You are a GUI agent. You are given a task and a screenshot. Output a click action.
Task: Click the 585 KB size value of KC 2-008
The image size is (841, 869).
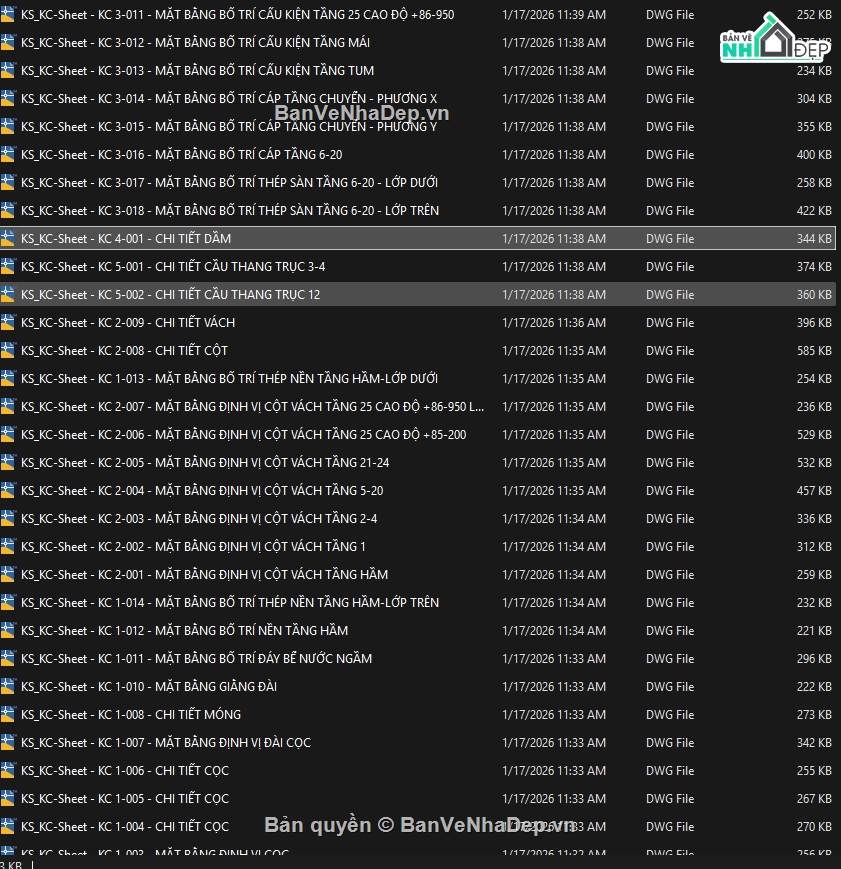(814, 350)
